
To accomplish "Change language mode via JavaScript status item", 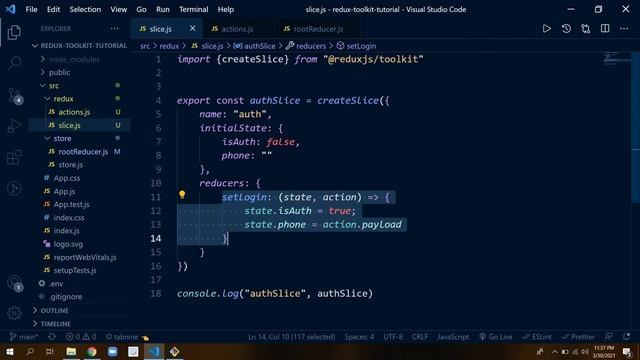I will (453, 337).
